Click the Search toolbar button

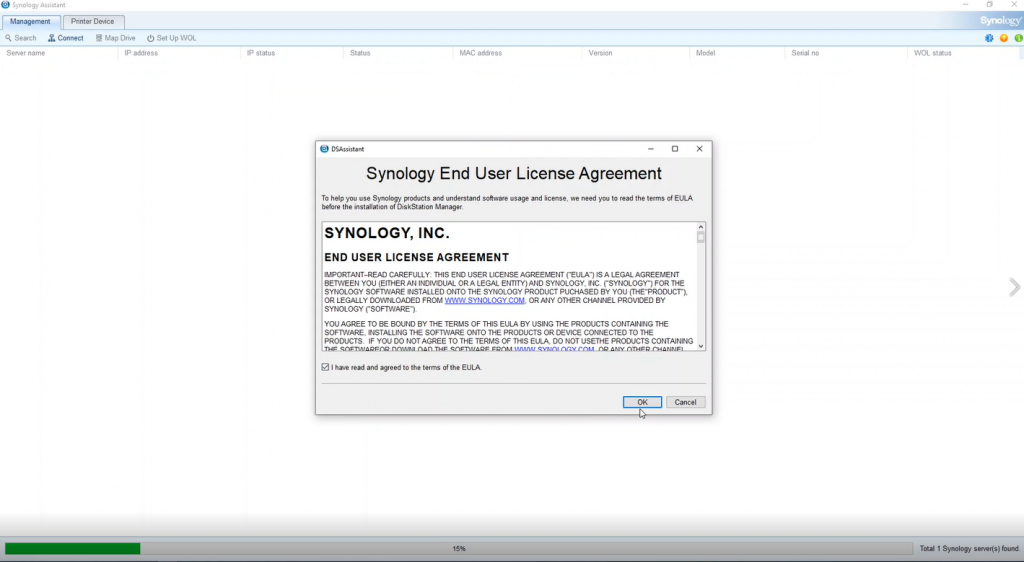[x=20, y=39]
